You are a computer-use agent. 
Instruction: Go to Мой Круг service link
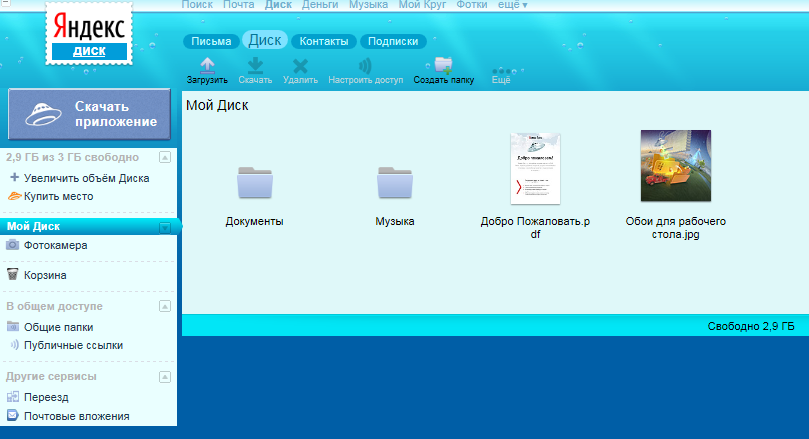coord(422,5)
